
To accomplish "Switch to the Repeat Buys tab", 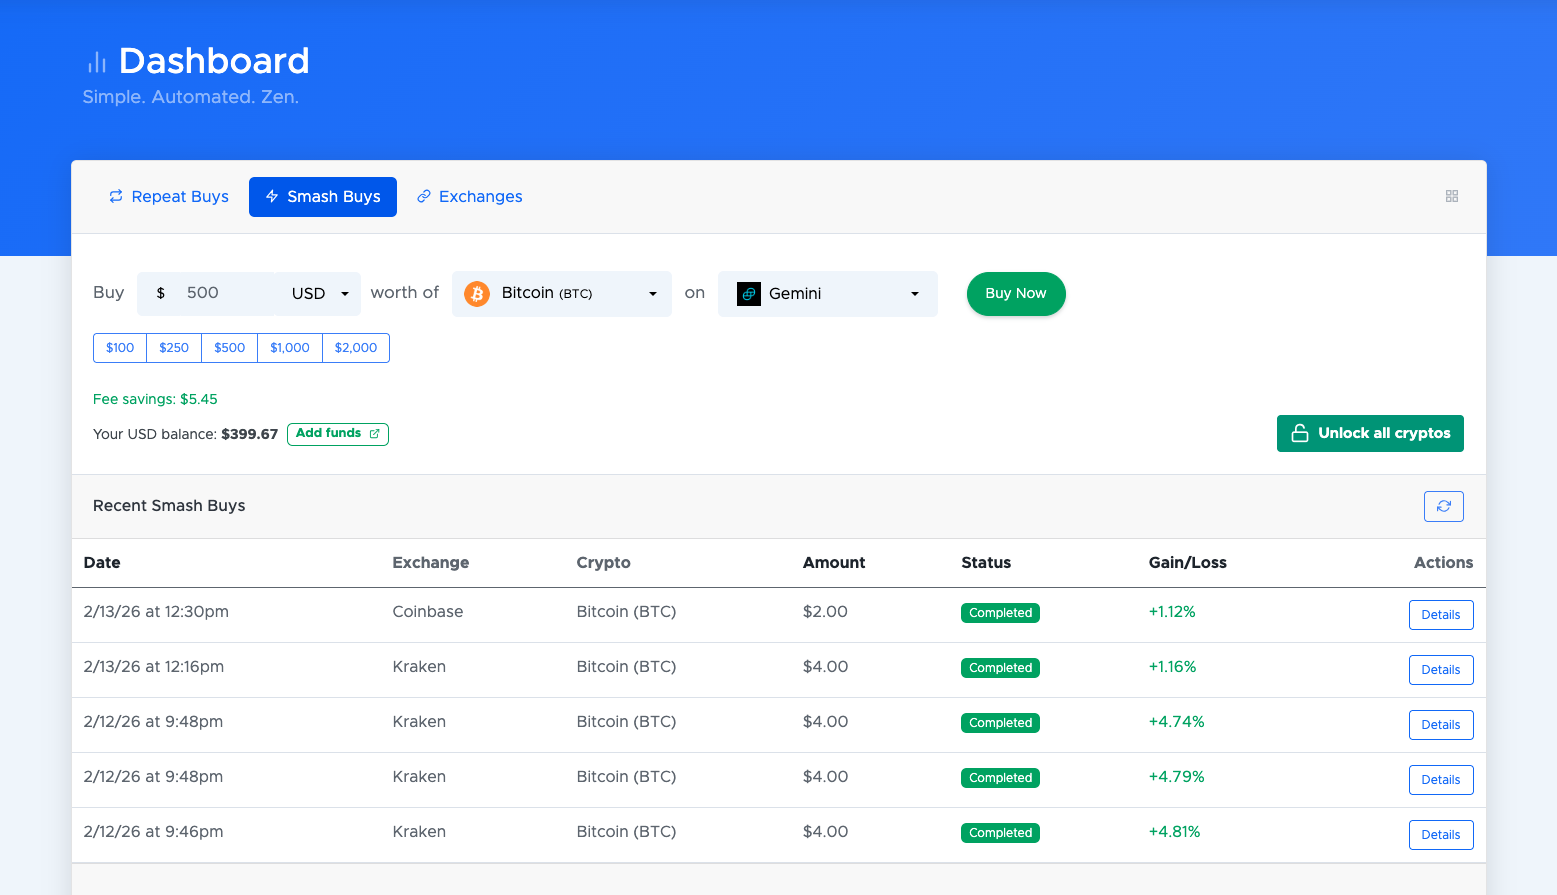I will point(169,197).
